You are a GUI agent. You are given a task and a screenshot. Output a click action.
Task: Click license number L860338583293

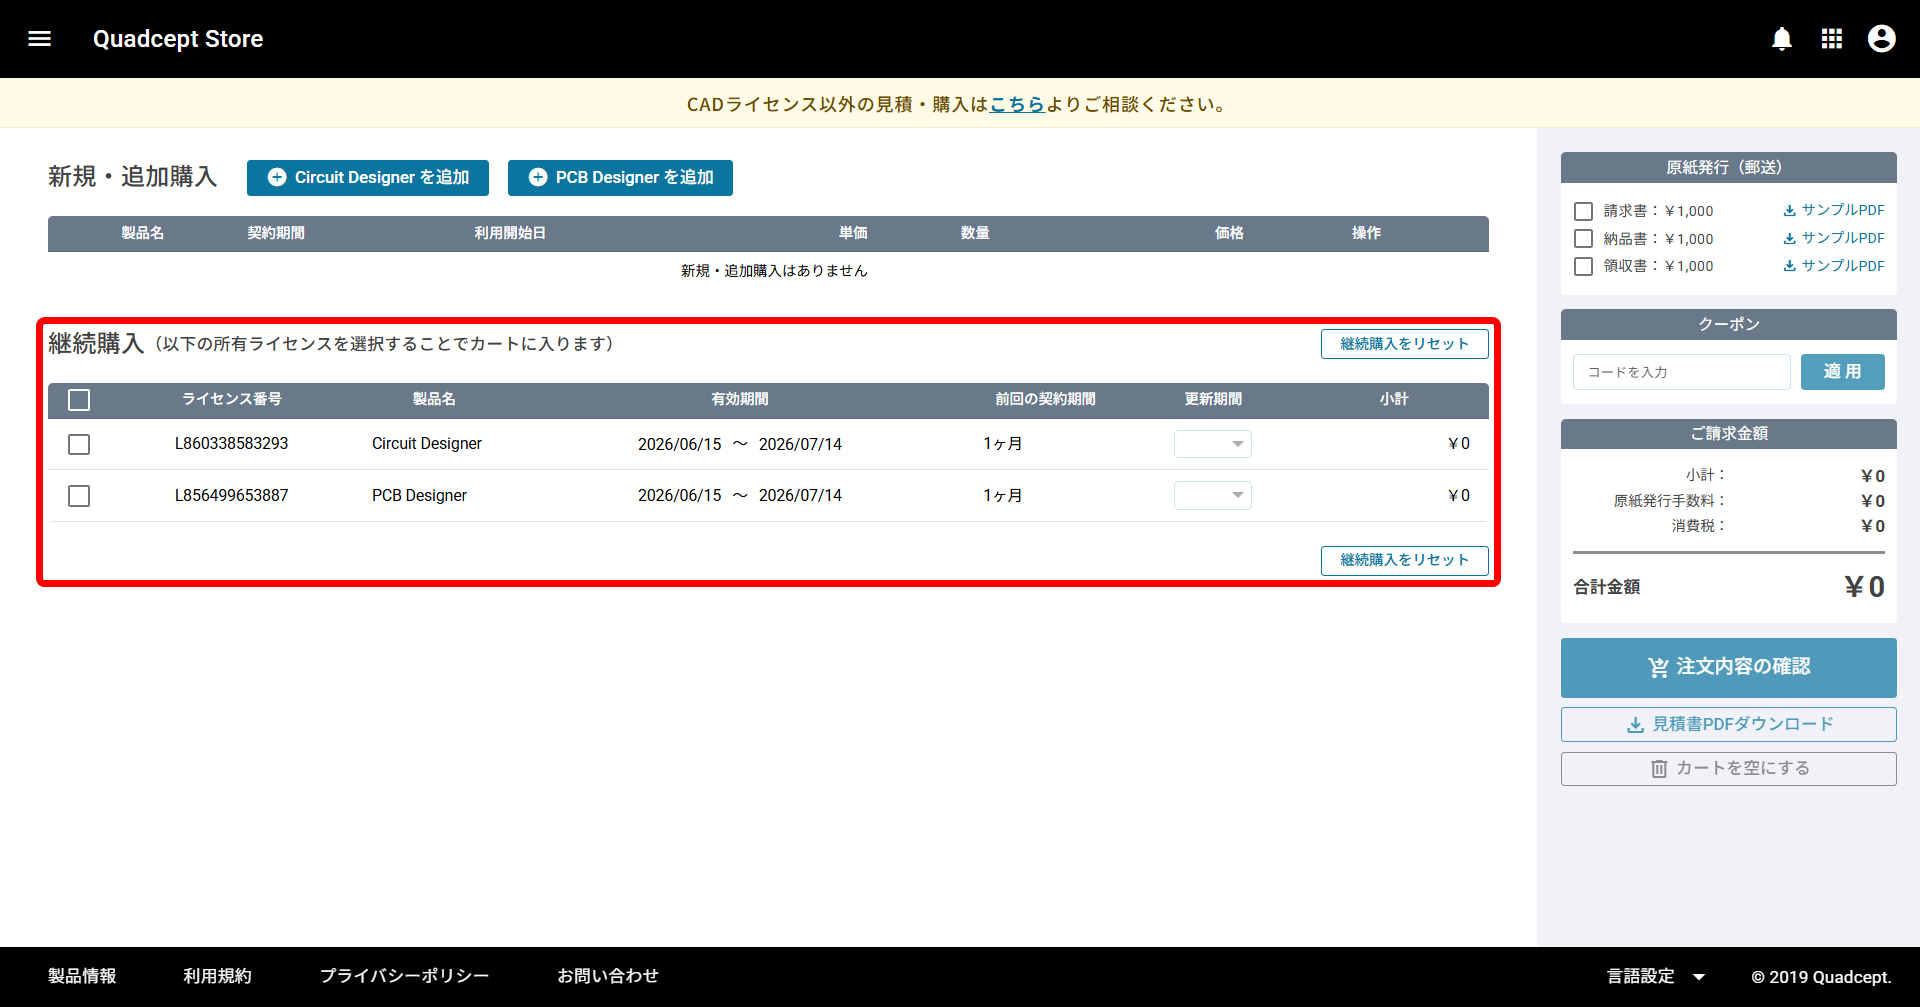tap(231, 444)
